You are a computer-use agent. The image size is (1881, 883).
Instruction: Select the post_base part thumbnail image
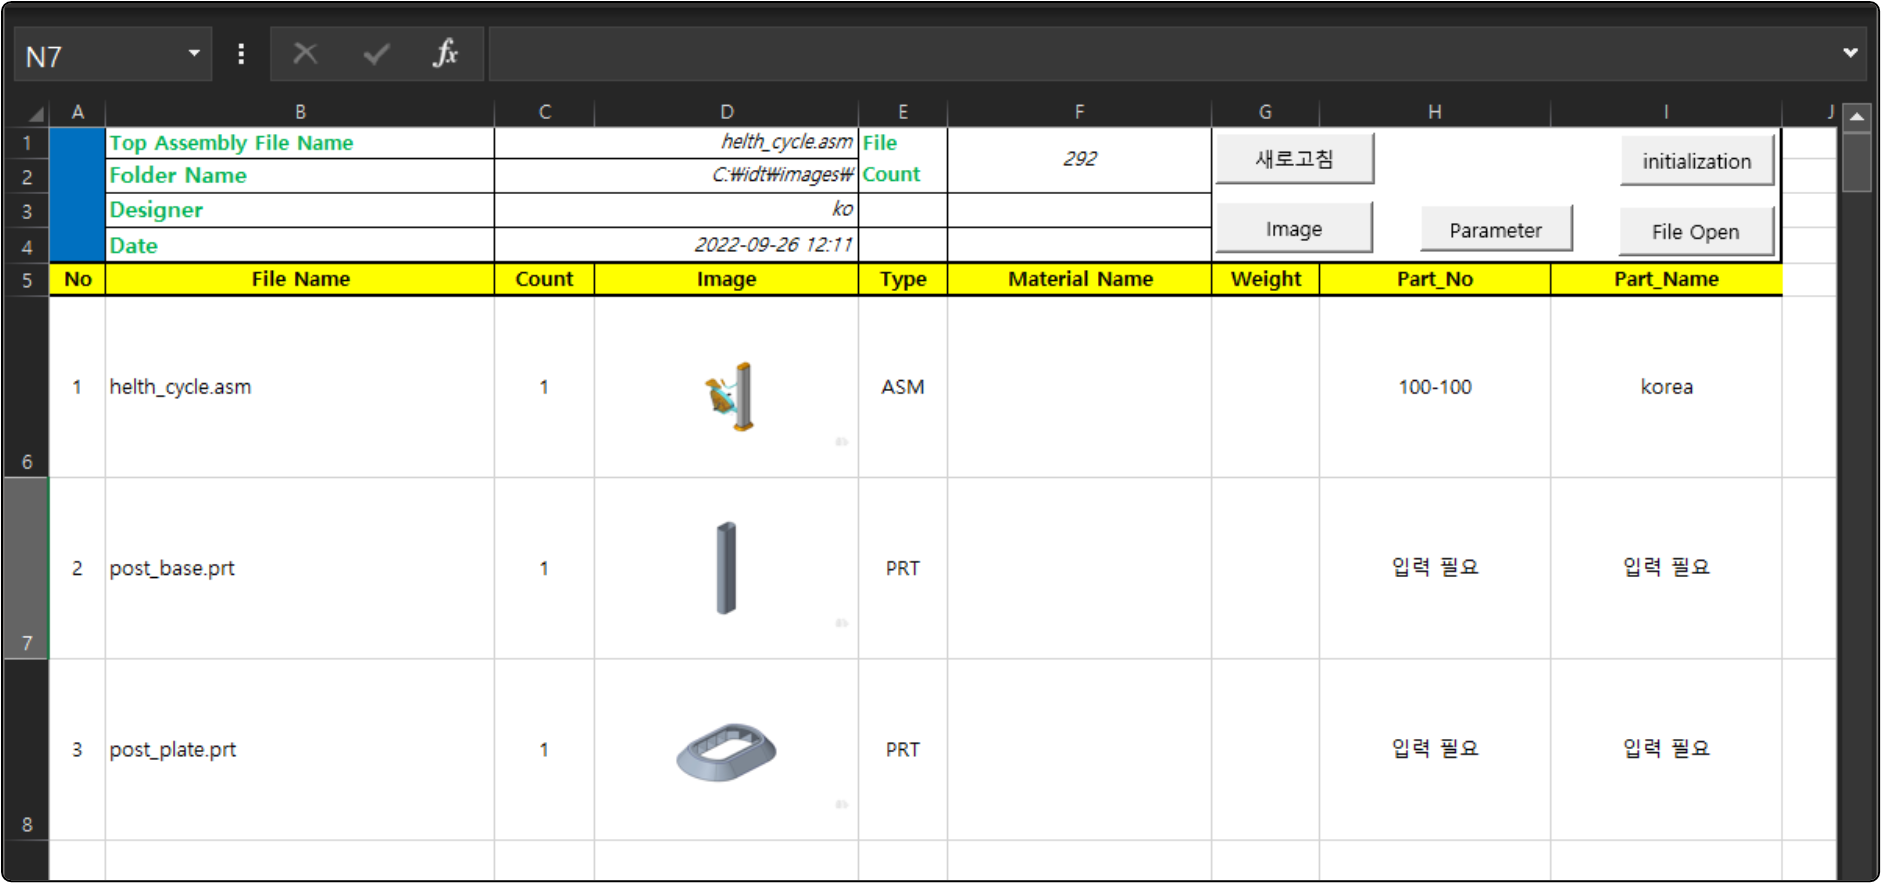(726, 567)
